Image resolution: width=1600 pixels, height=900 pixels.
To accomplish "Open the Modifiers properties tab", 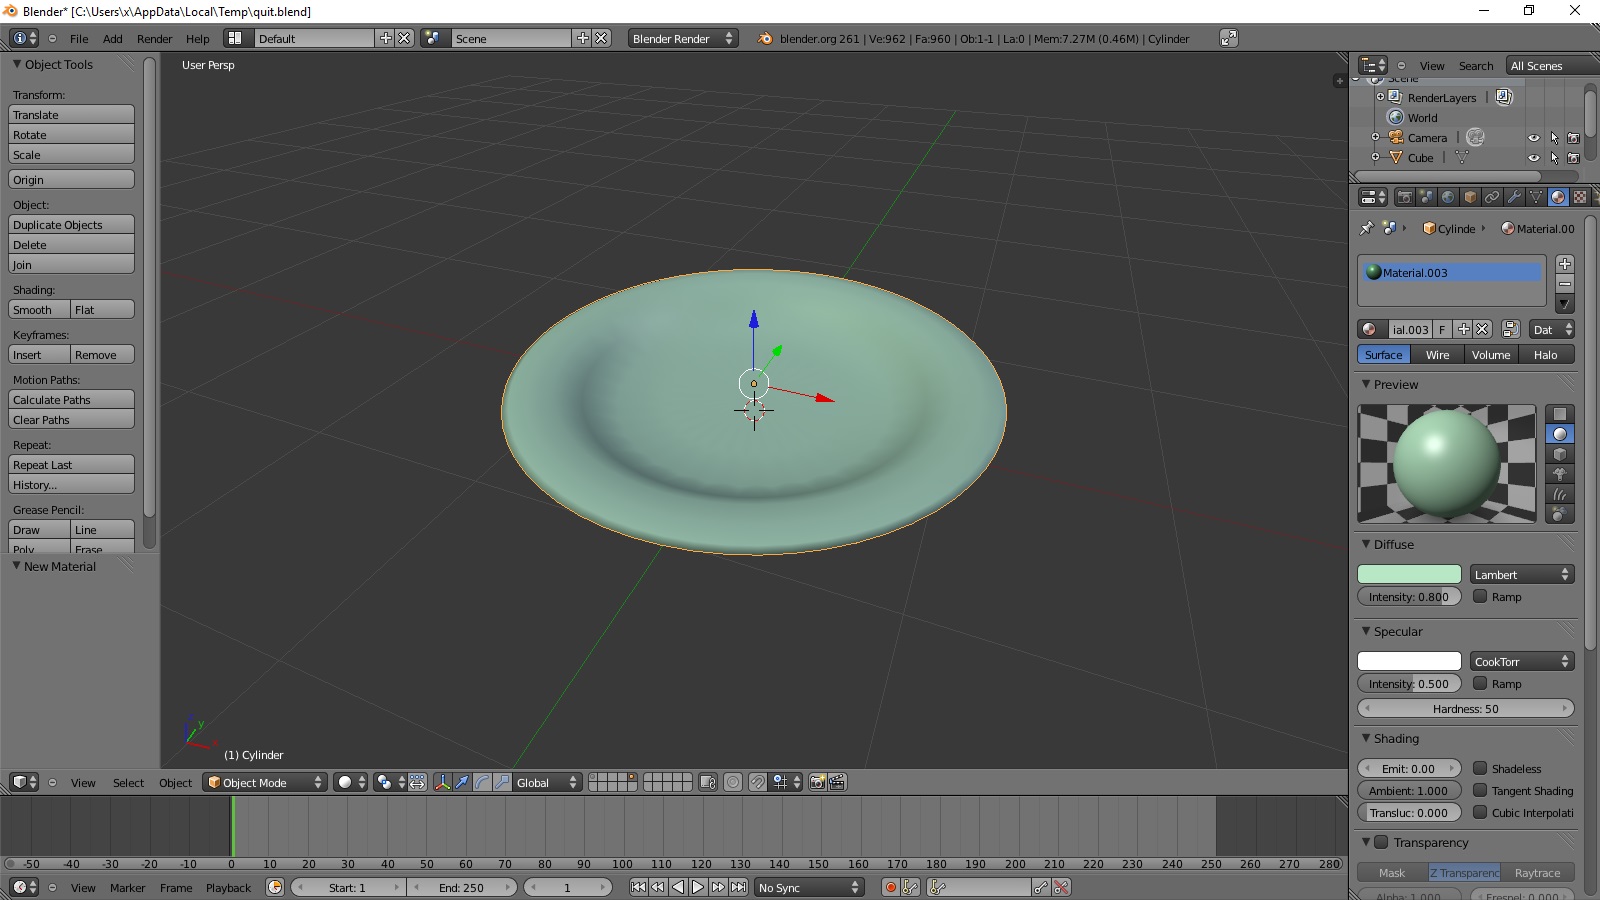I will pos(1514,197).
